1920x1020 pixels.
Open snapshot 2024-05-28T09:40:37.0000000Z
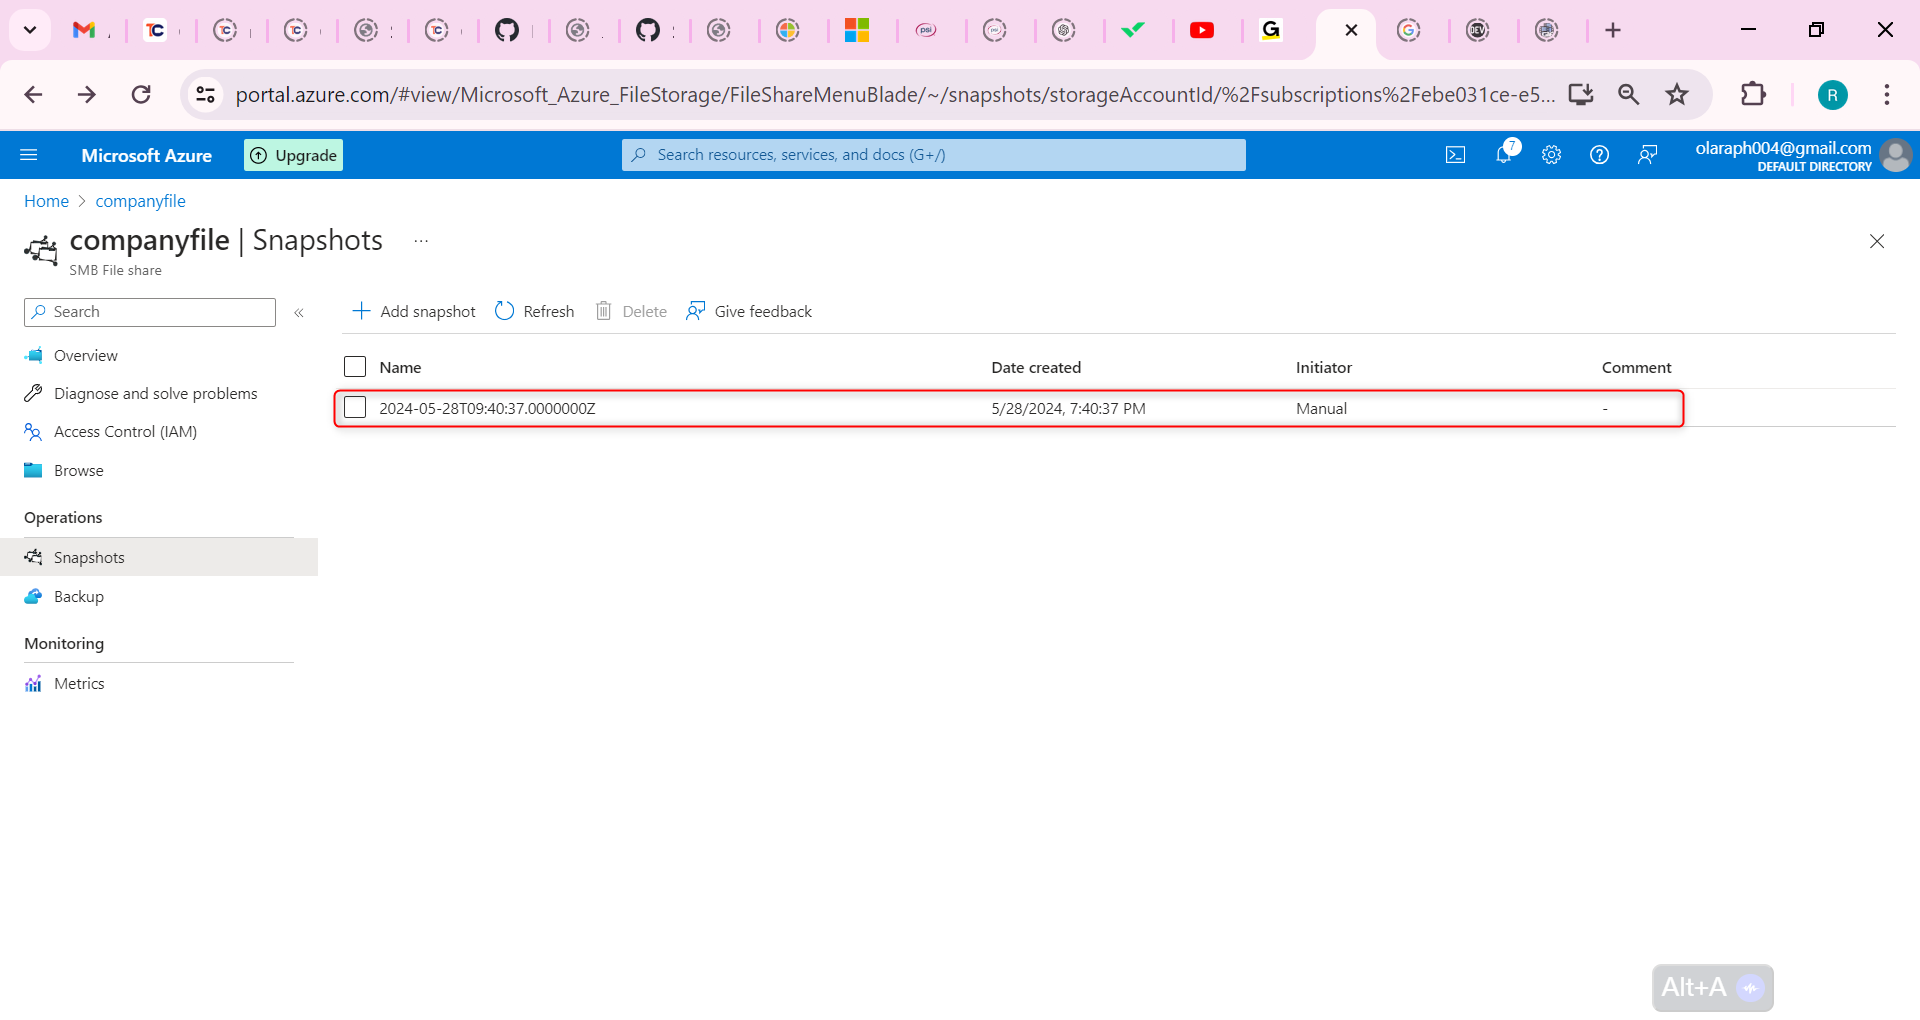coord(487,408)
